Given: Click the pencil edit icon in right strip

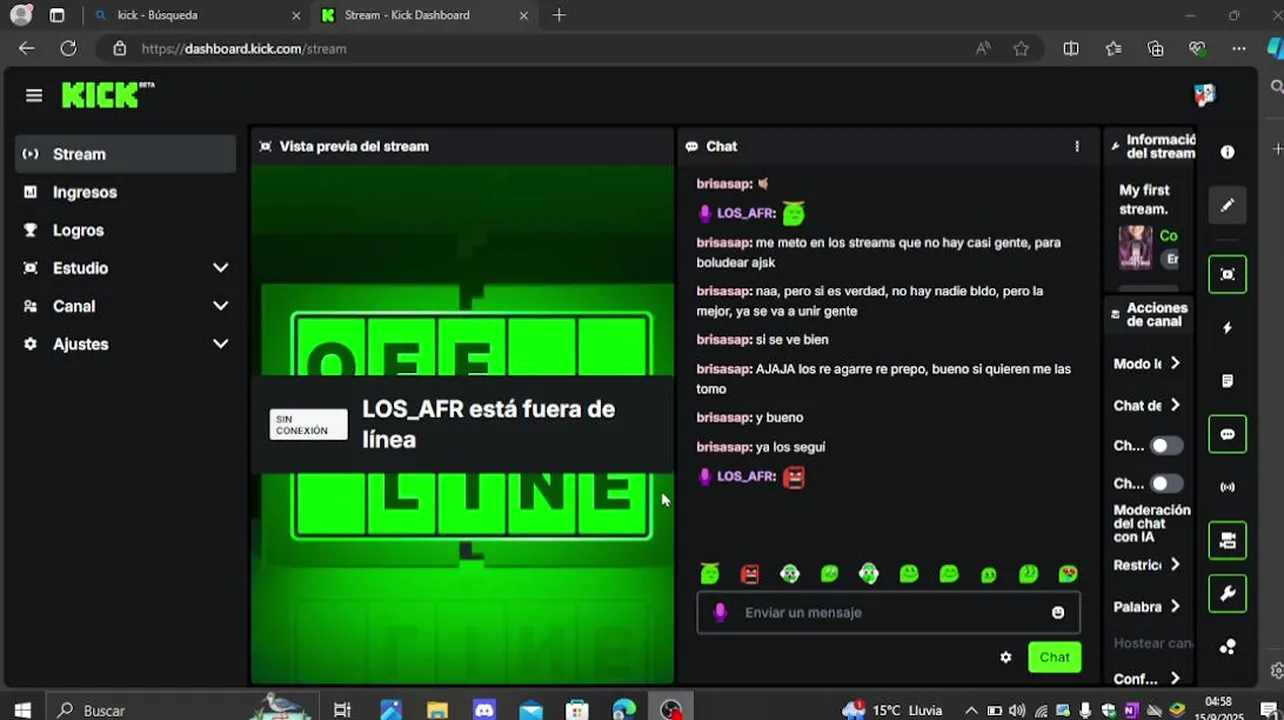Looking at the screenshot, I should point(1227,205).
